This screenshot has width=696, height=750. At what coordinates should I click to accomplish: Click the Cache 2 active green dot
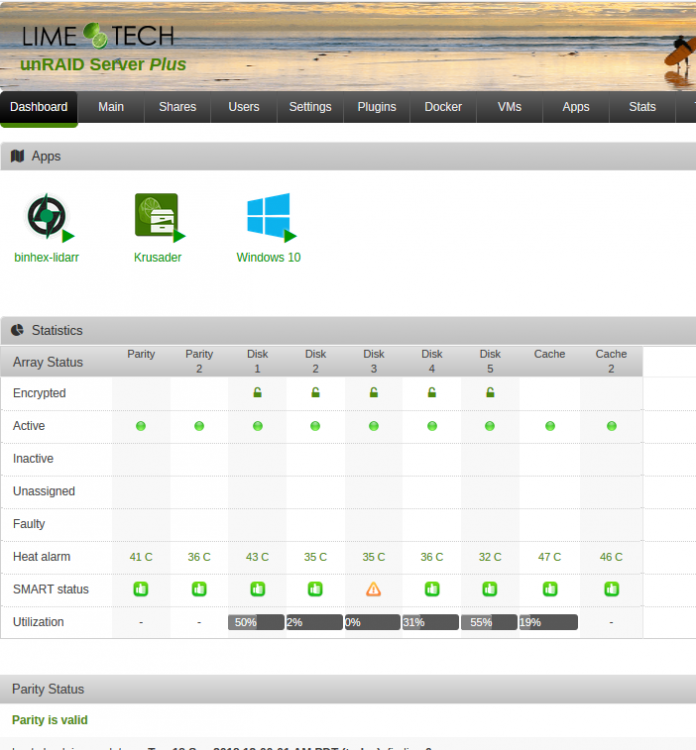pyautogui.click(x=611, y=426)
